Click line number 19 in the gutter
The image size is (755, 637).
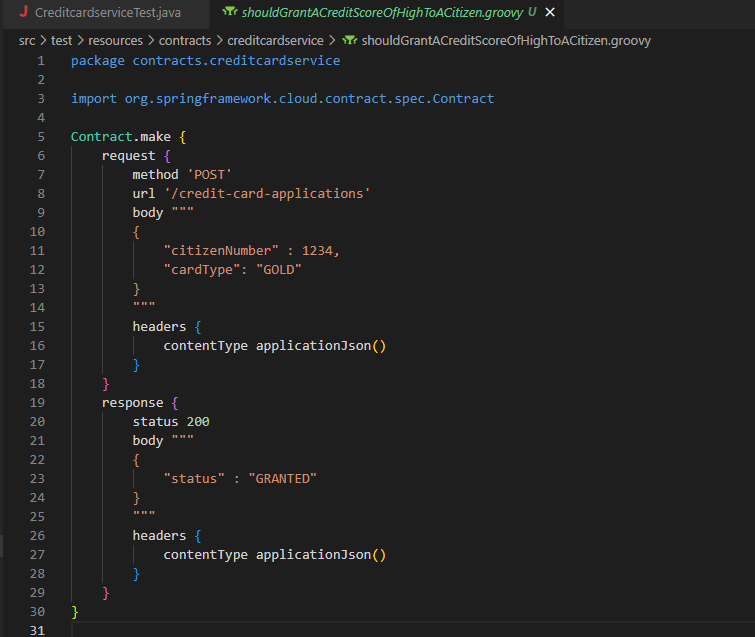(x=37, y=403)
